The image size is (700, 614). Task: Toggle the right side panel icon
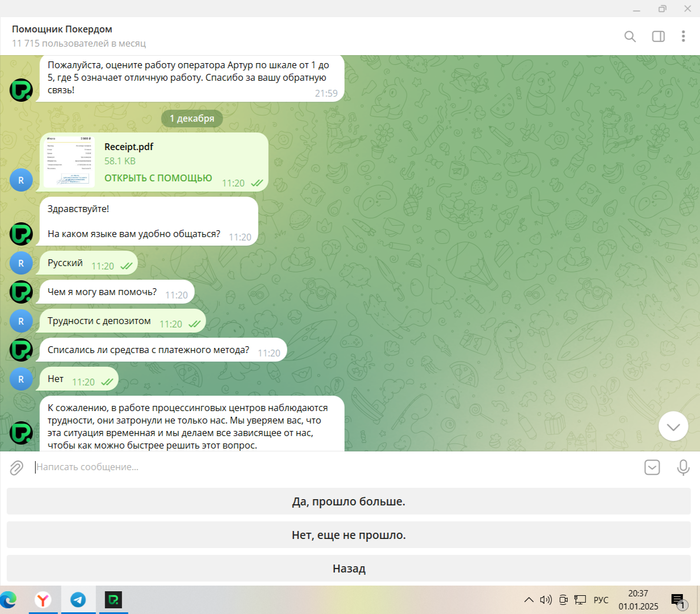[658, 37]
